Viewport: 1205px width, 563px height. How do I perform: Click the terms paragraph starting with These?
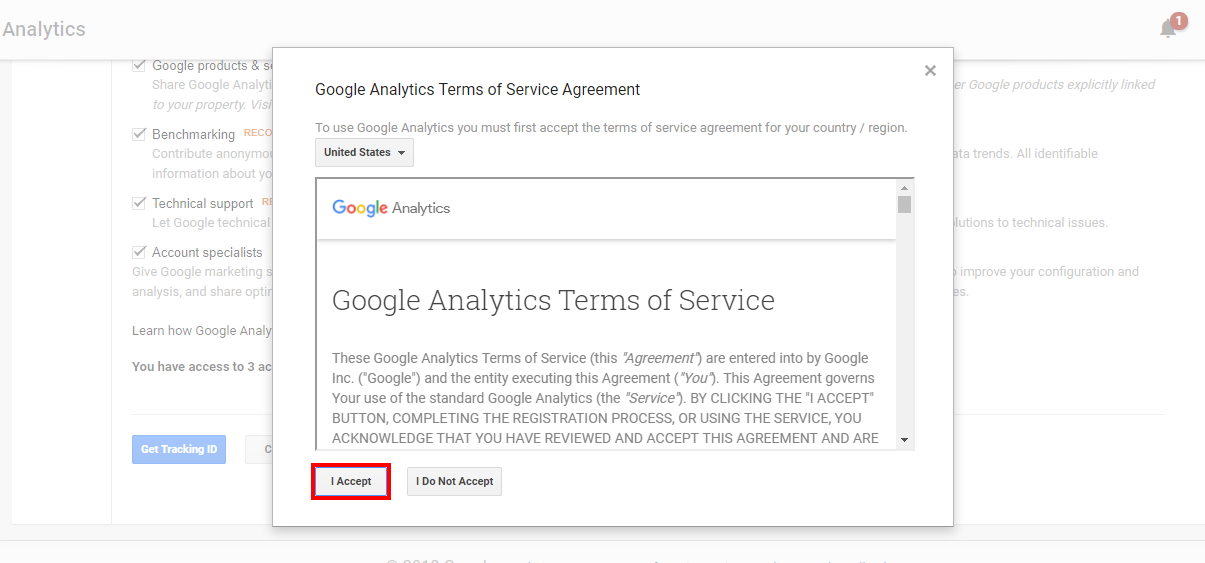click(x=603, y=398)
